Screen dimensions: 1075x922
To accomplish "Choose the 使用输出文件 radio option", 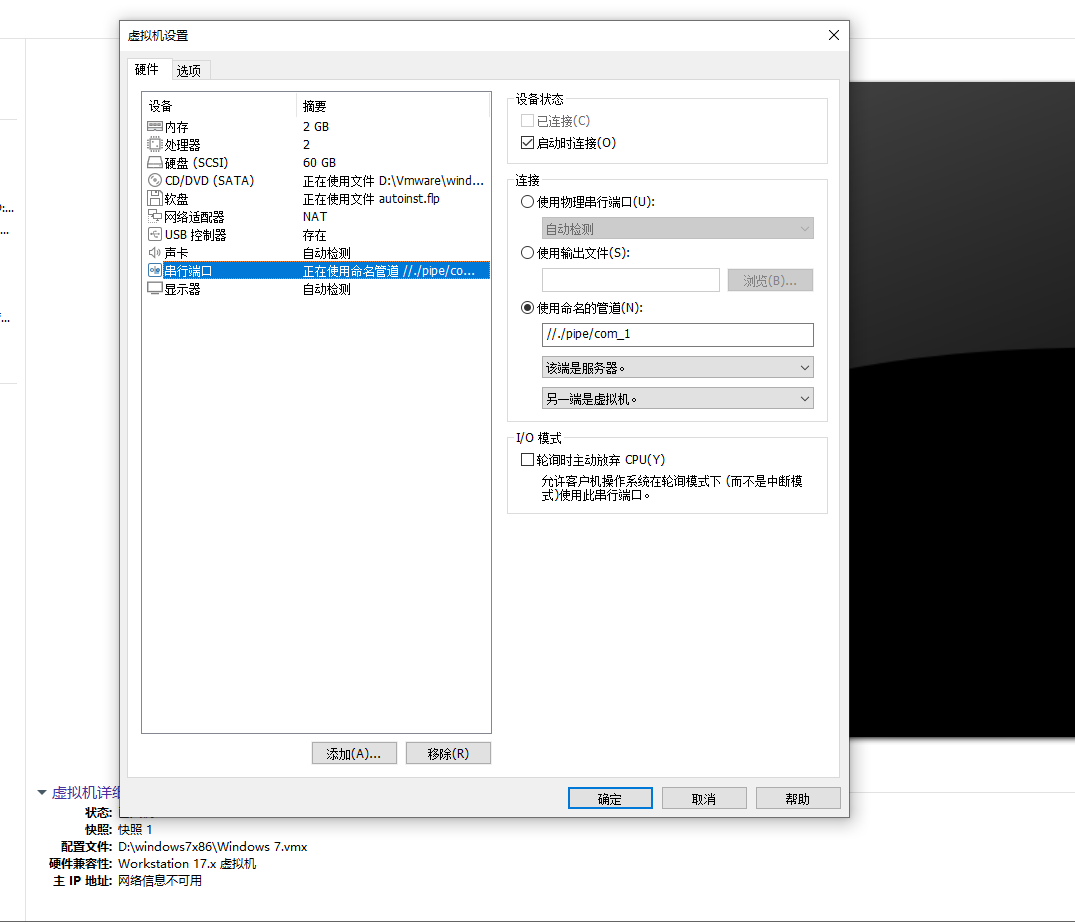I will coord(527,253).
